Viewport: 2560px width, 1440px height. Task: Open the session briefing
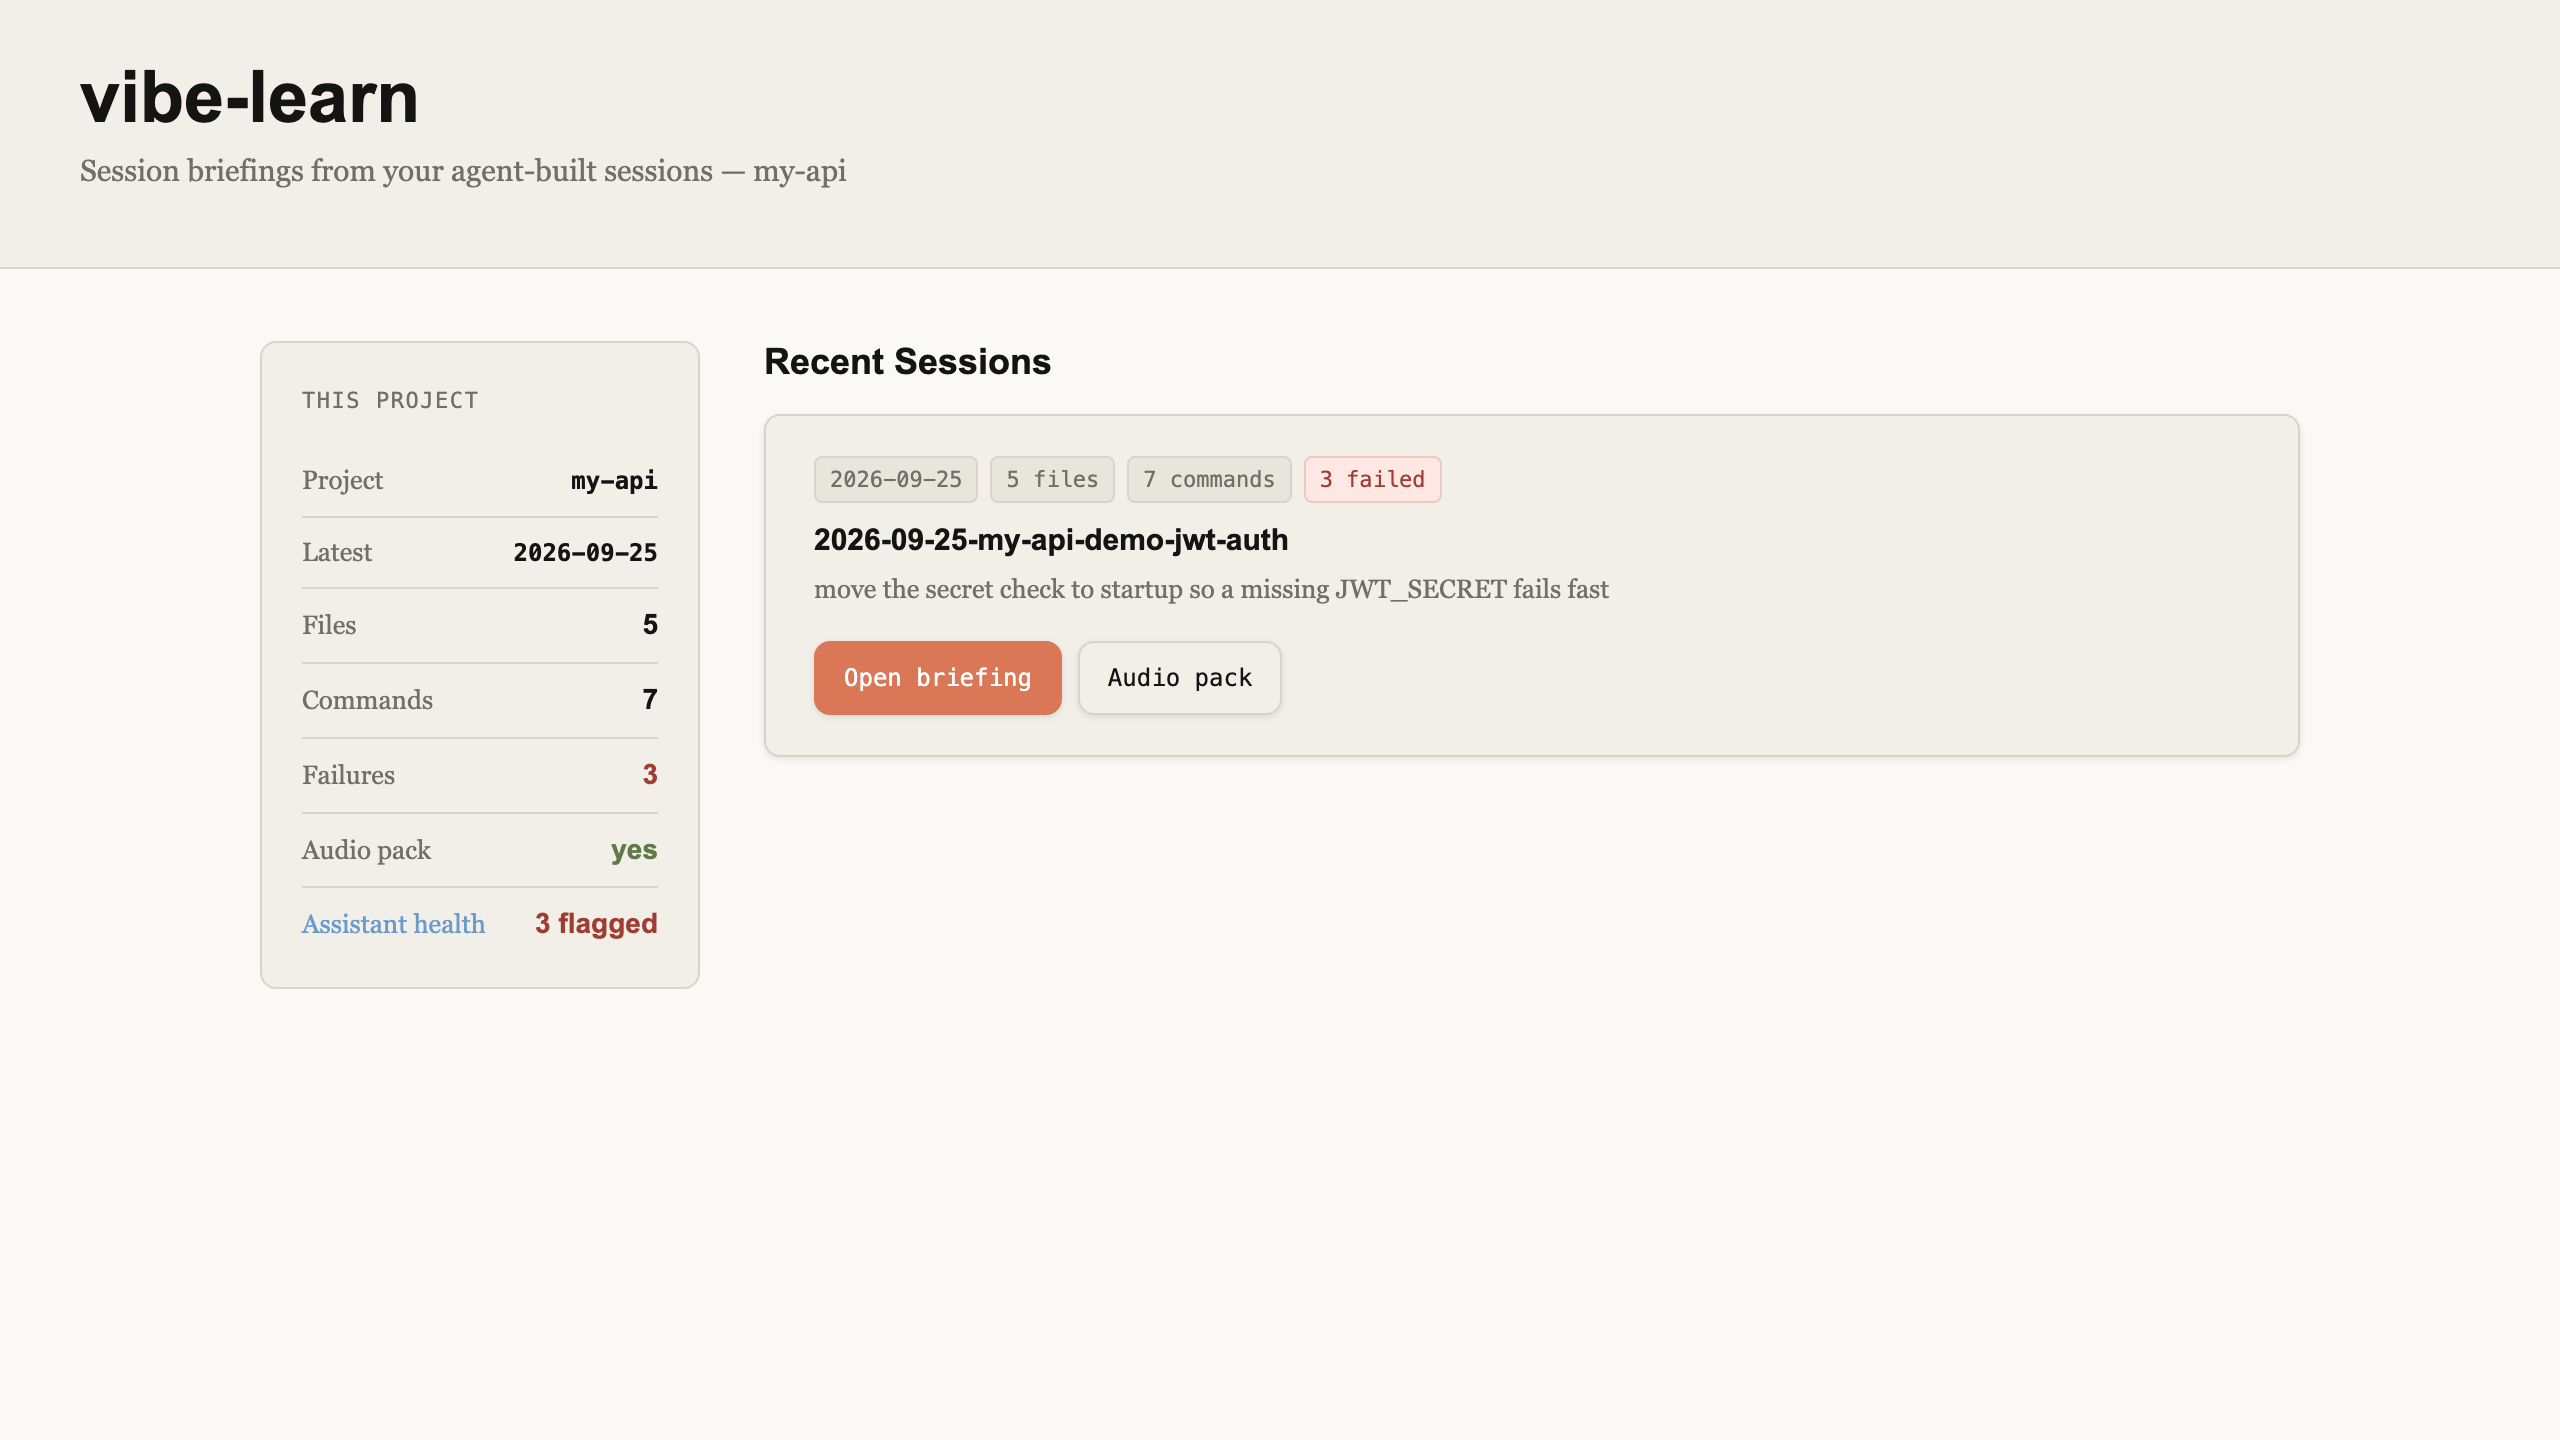pyautogui.click(x=937, y=678)
